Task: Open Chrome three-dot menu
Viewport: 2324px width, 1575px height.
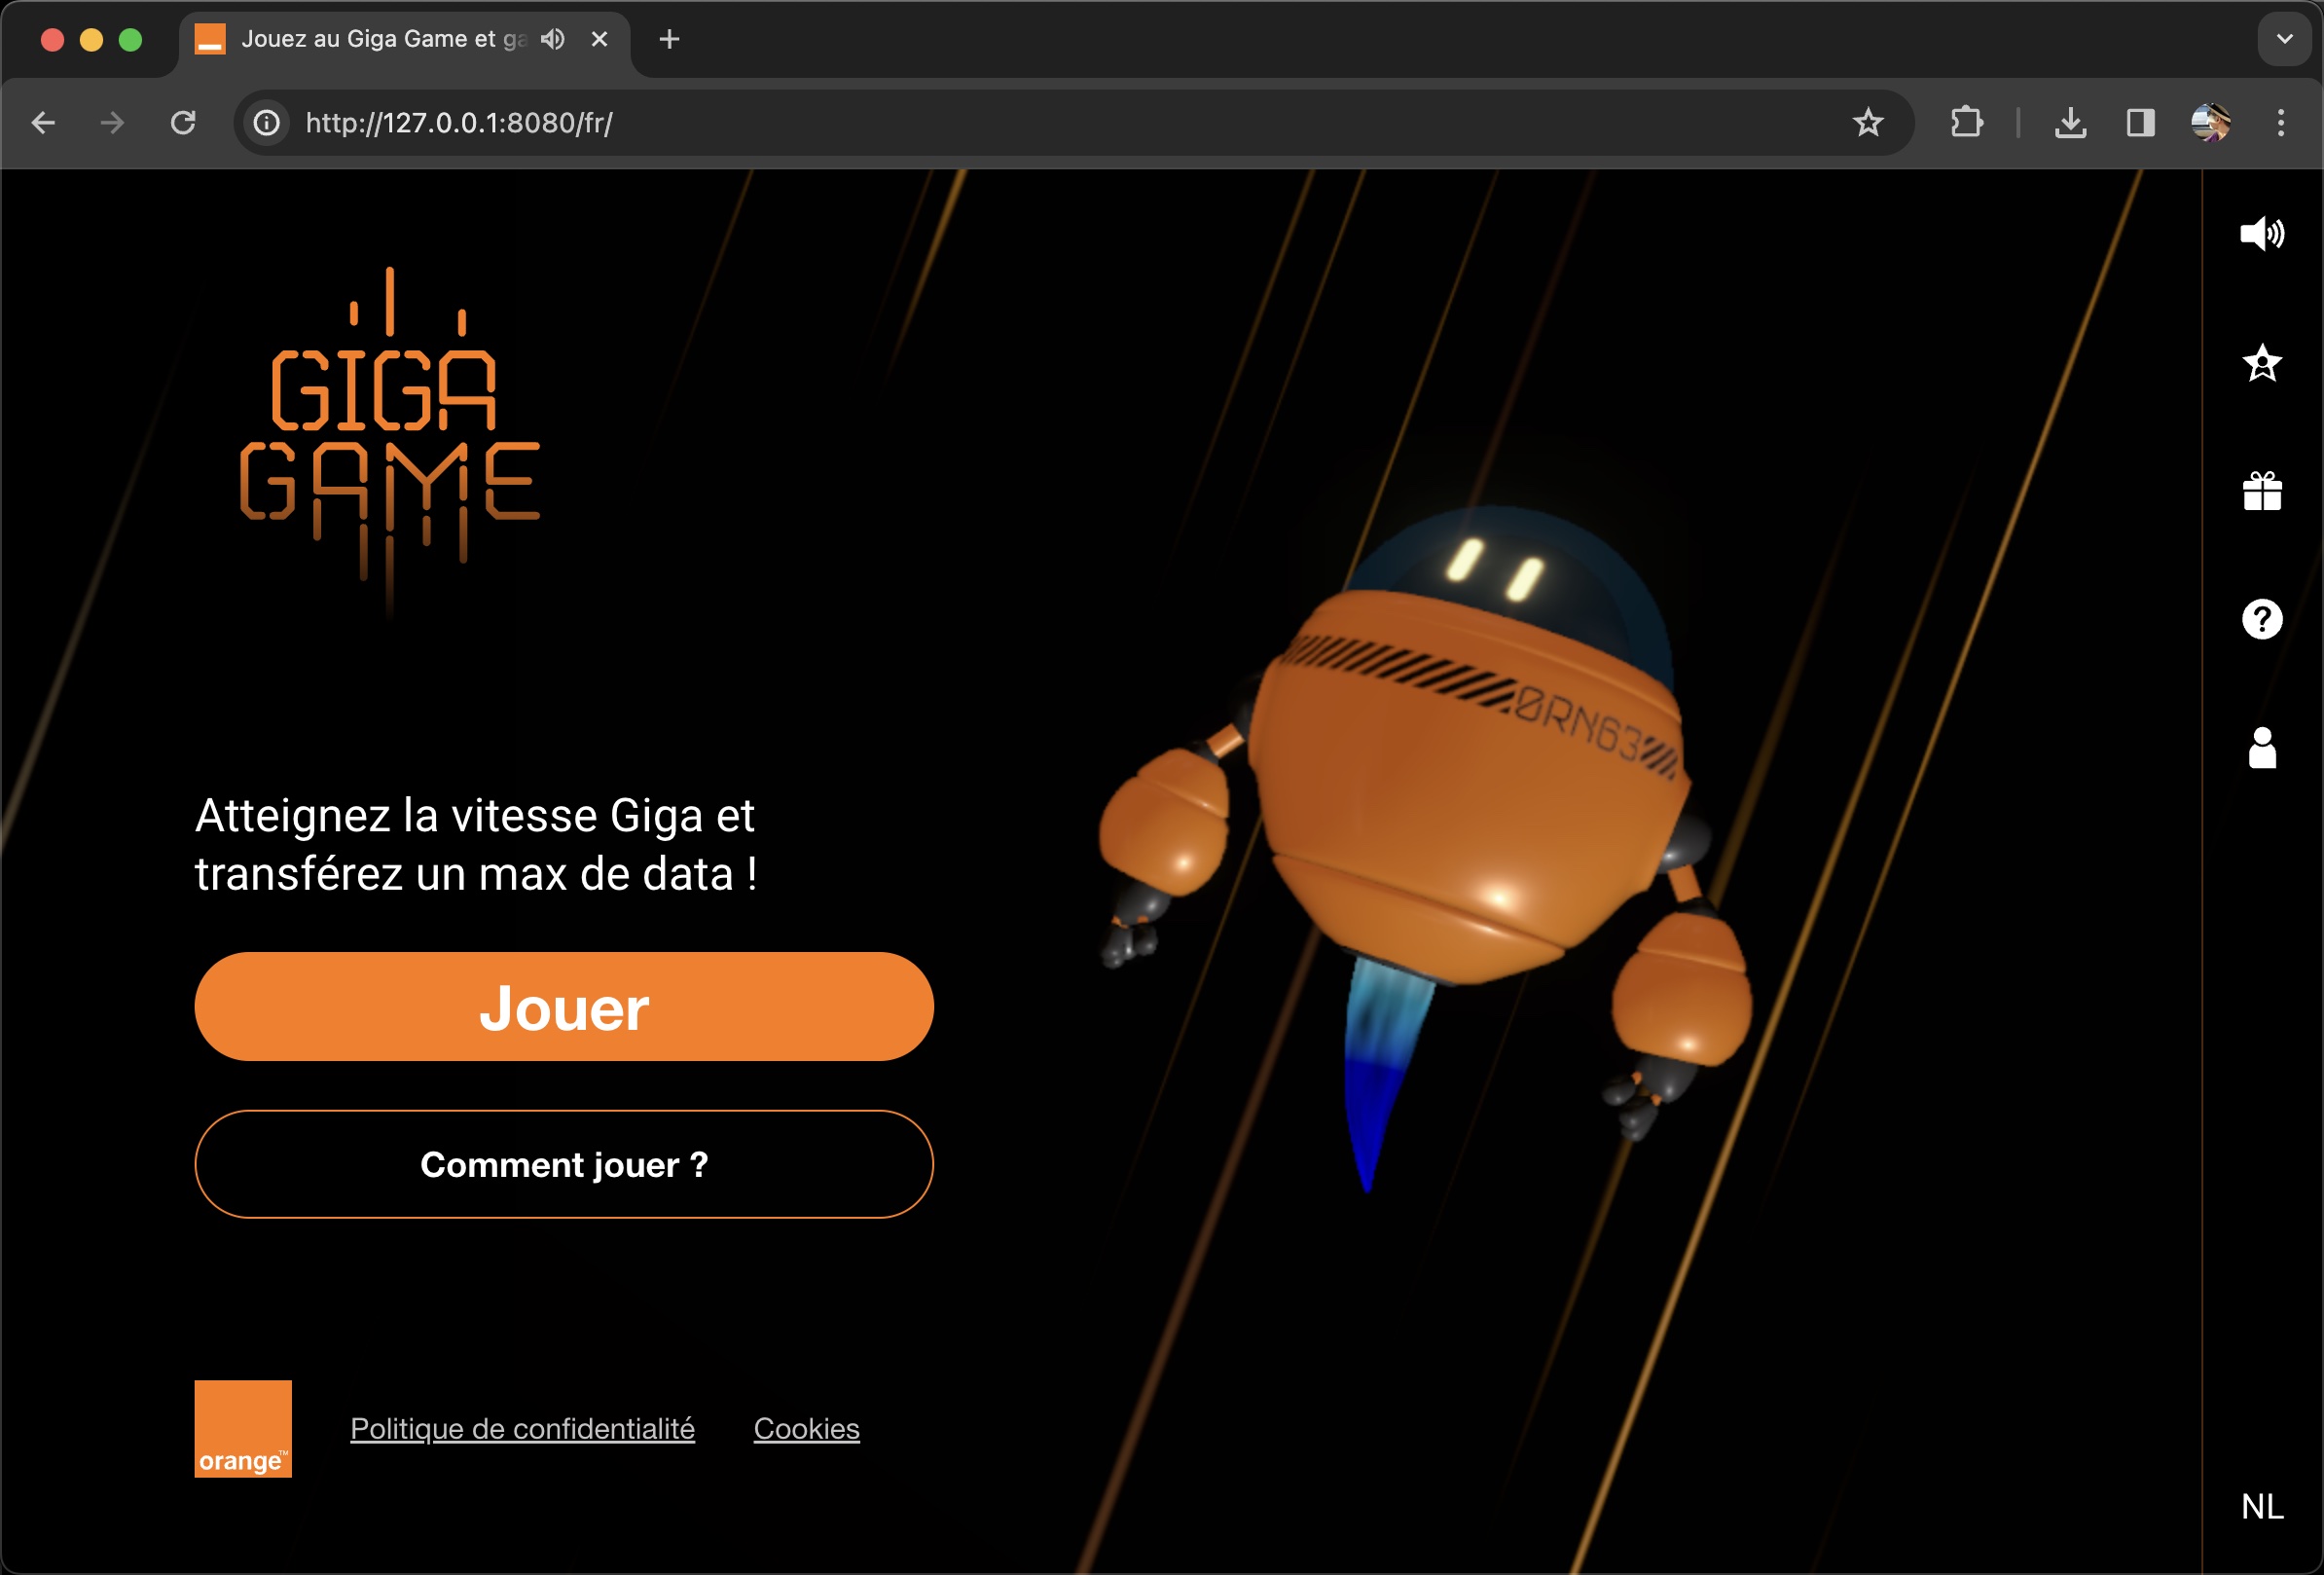Action: [2280, 123]
